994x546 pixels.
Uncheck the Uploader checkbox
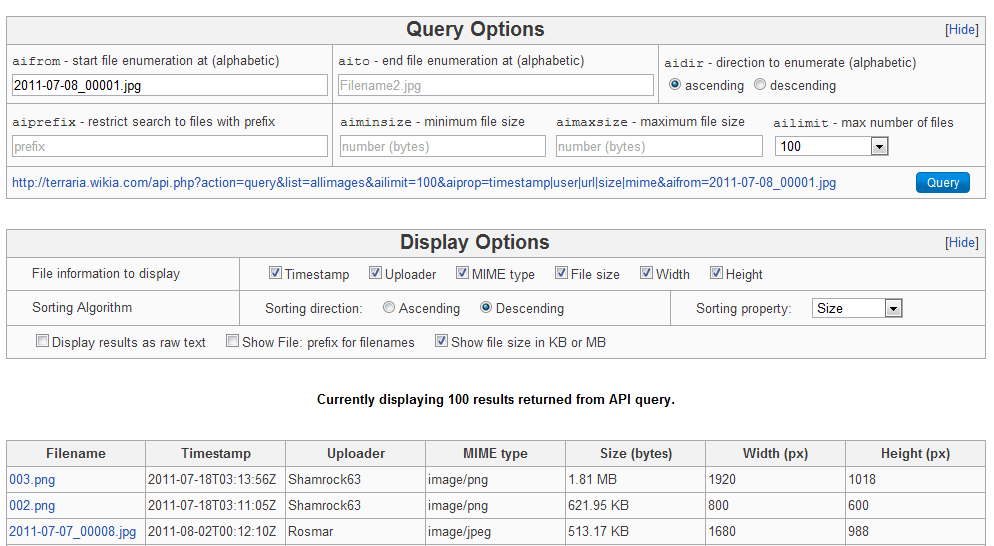point(375,273)
